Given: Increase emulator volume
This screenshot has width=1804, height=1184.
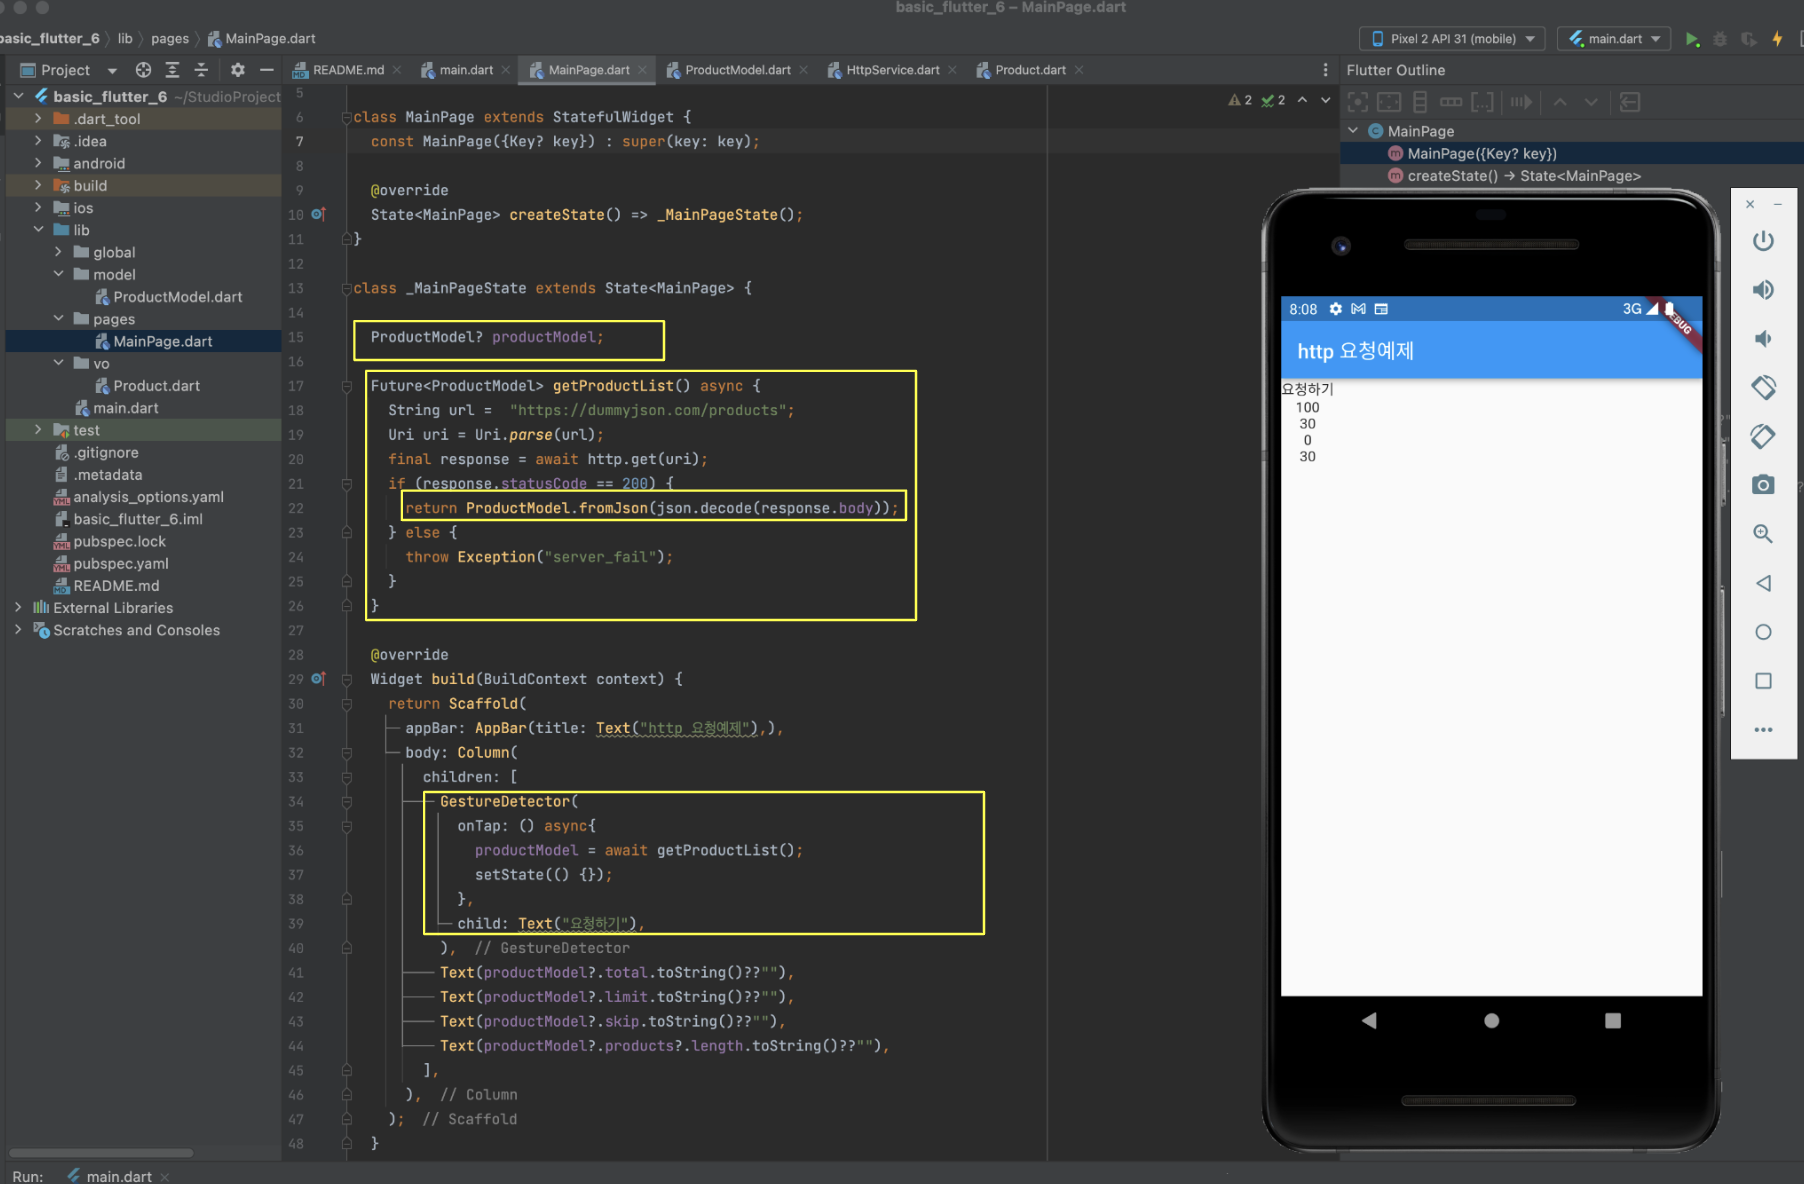Looking at the screenshot, I should pos(1763,290).
